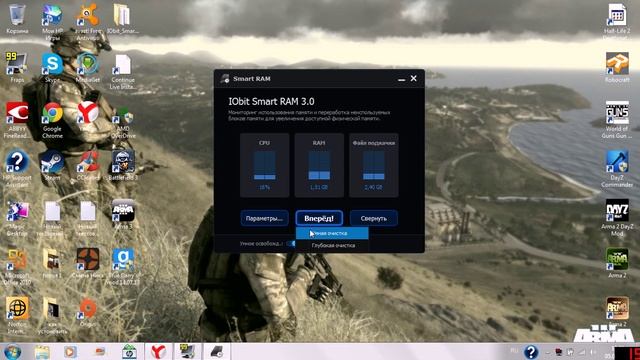Click the Вперёд! button
Screen dimensions: 640x360
(319, 218)
